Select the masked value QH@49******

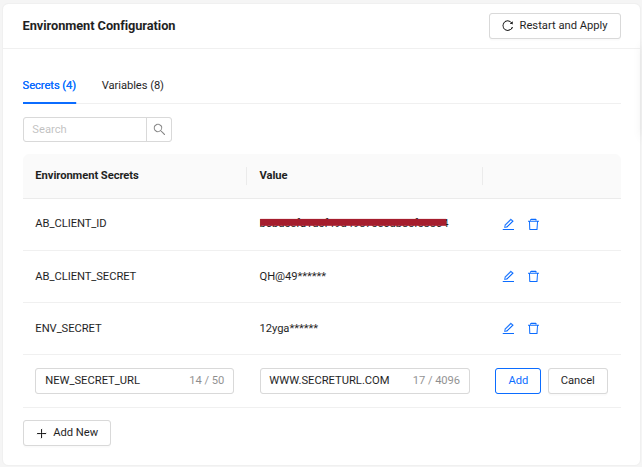point(293,276)
